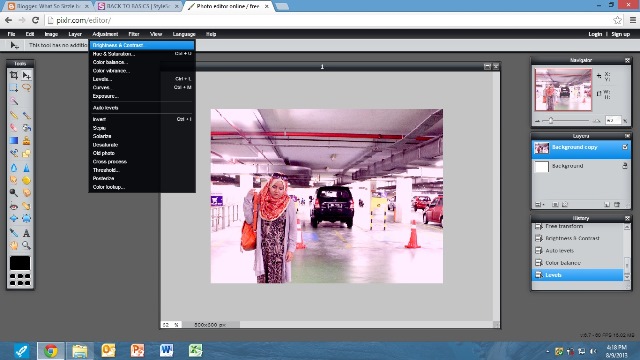Select the Hand pan tool
Image resolution: width=640 pixels, height=360 pixels.
[13, 245]
